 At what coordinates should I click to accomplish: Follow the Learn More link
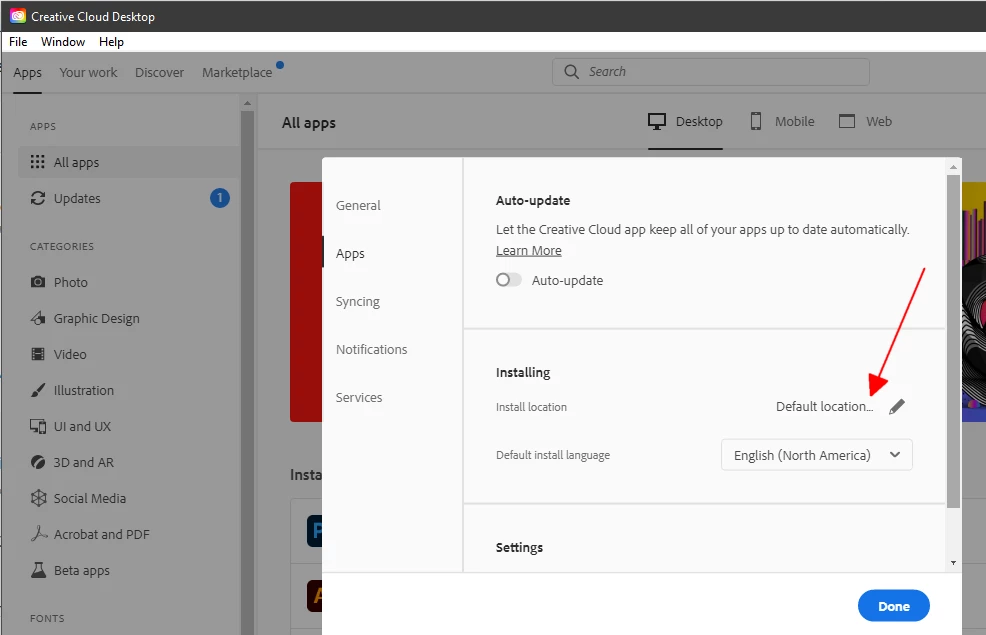point(528,250)
